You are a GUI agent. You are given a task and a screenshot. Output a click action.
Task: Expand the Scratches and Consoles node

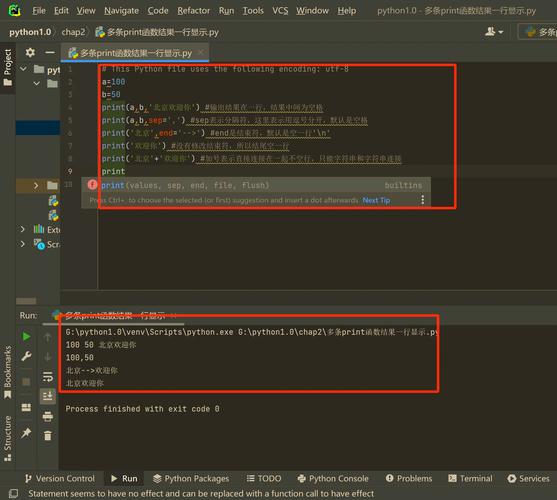[22, 244]
